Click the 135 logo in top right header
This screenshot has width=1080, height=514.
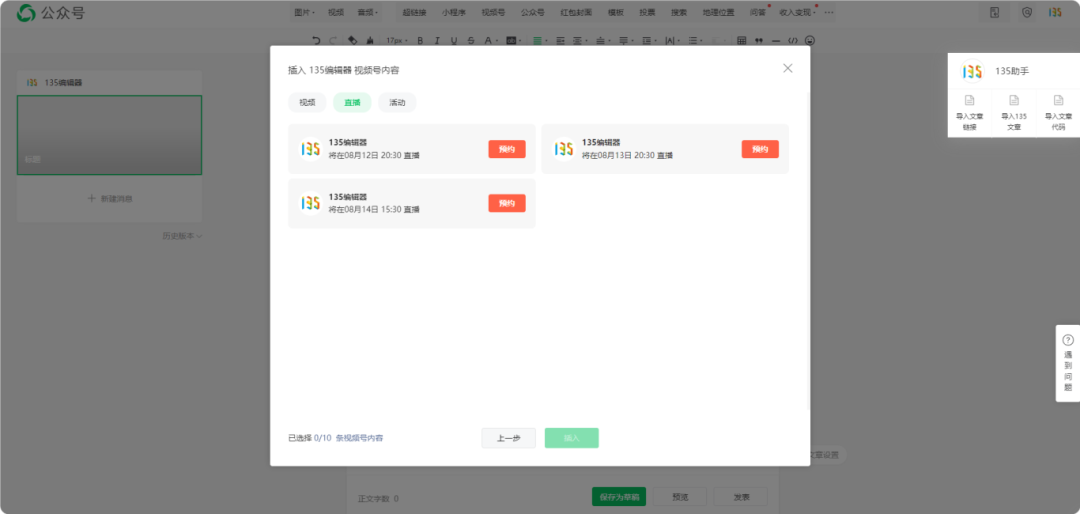pyautogui.click(x=1055, y=12)
